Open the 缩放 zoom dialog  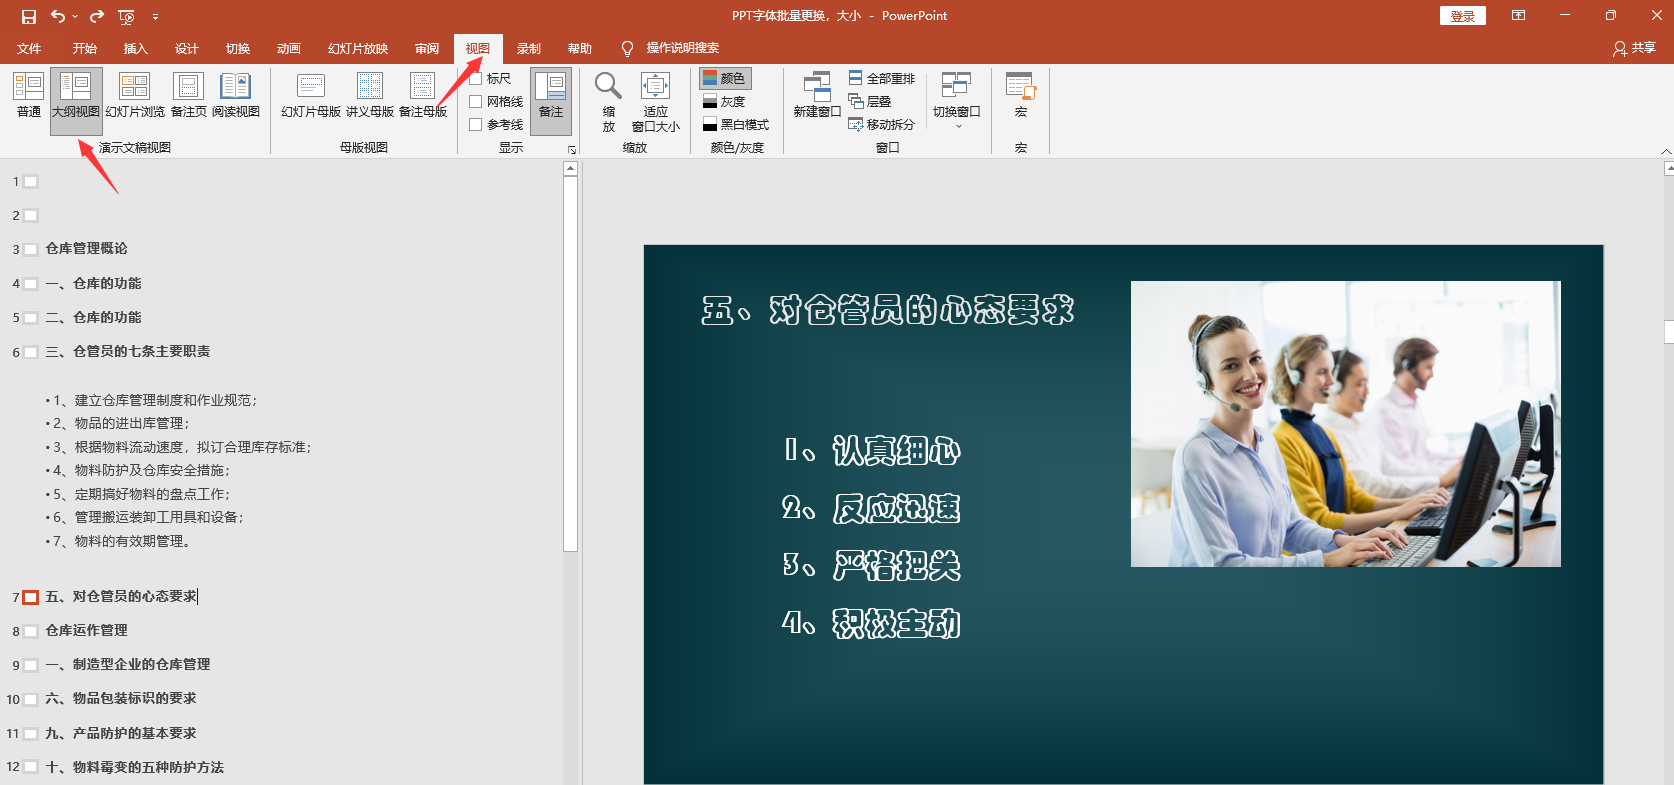click(609, 102)
